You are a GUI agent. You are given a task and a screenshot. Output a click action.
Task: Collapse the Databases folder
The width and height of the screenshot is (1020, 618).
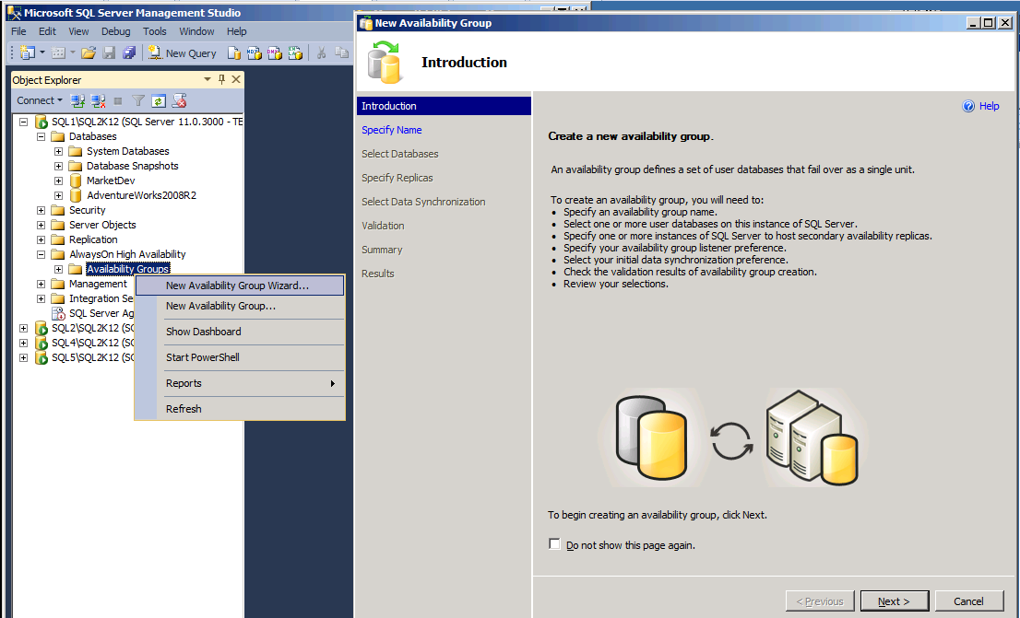41,137
